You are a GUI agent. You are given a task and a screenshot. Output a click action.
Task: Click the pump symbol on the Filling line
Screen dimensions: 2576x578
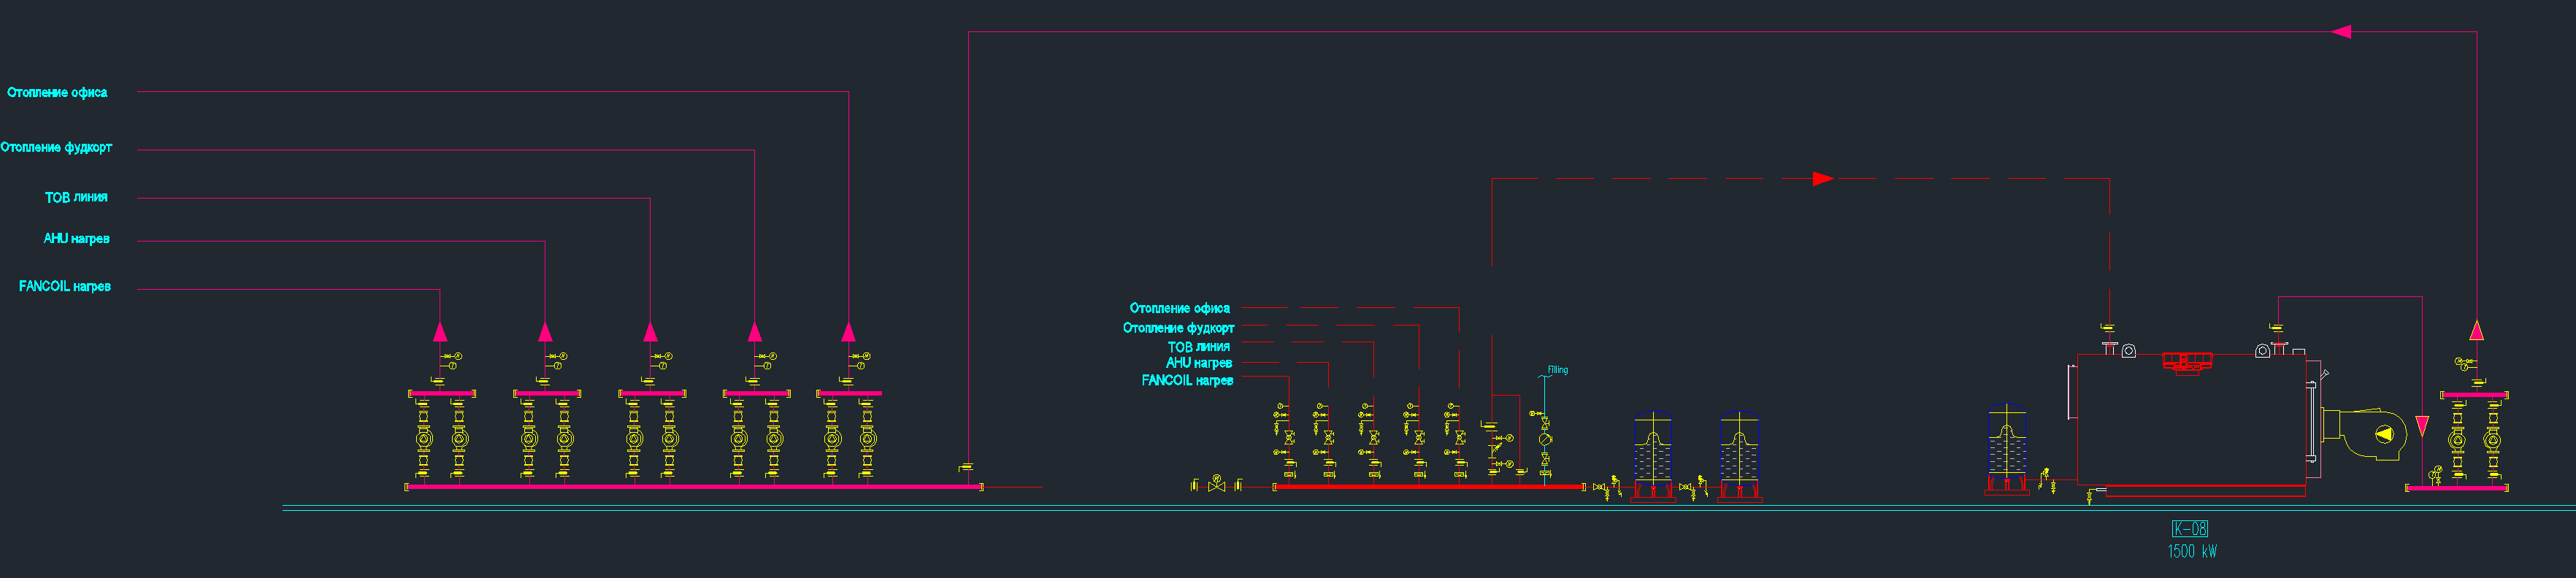1545,439
